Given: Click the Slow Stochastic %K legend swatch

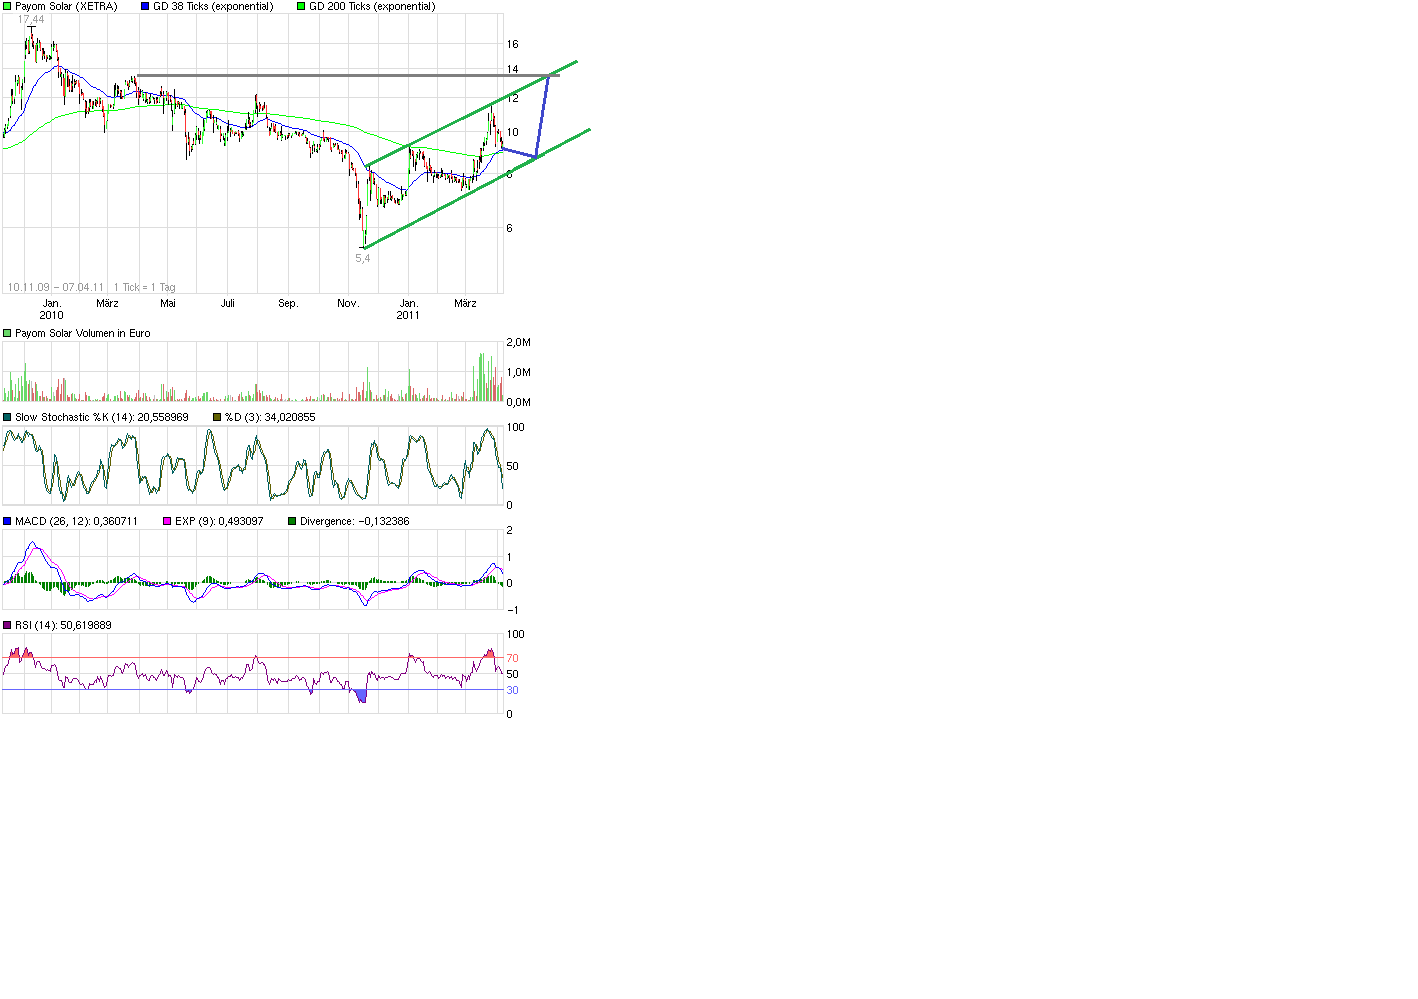Looking at the screenshot, I should click(7, 417).
